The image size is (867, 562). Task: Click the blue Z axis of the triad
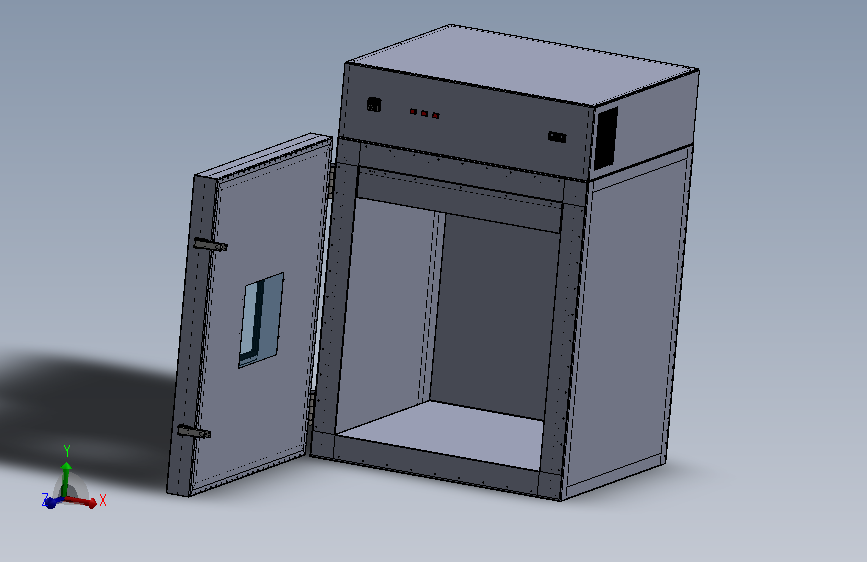51,503
